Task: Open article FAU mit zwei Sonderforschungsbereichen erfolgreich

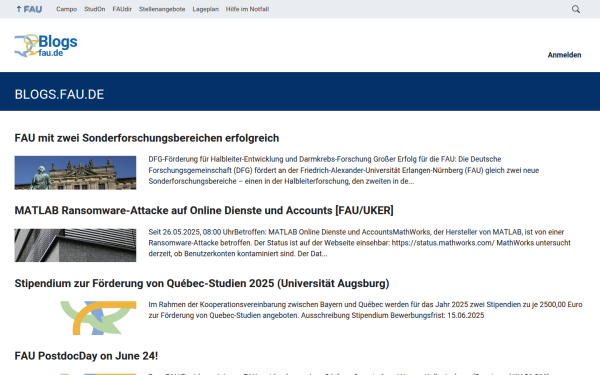Action: point(147,138)
